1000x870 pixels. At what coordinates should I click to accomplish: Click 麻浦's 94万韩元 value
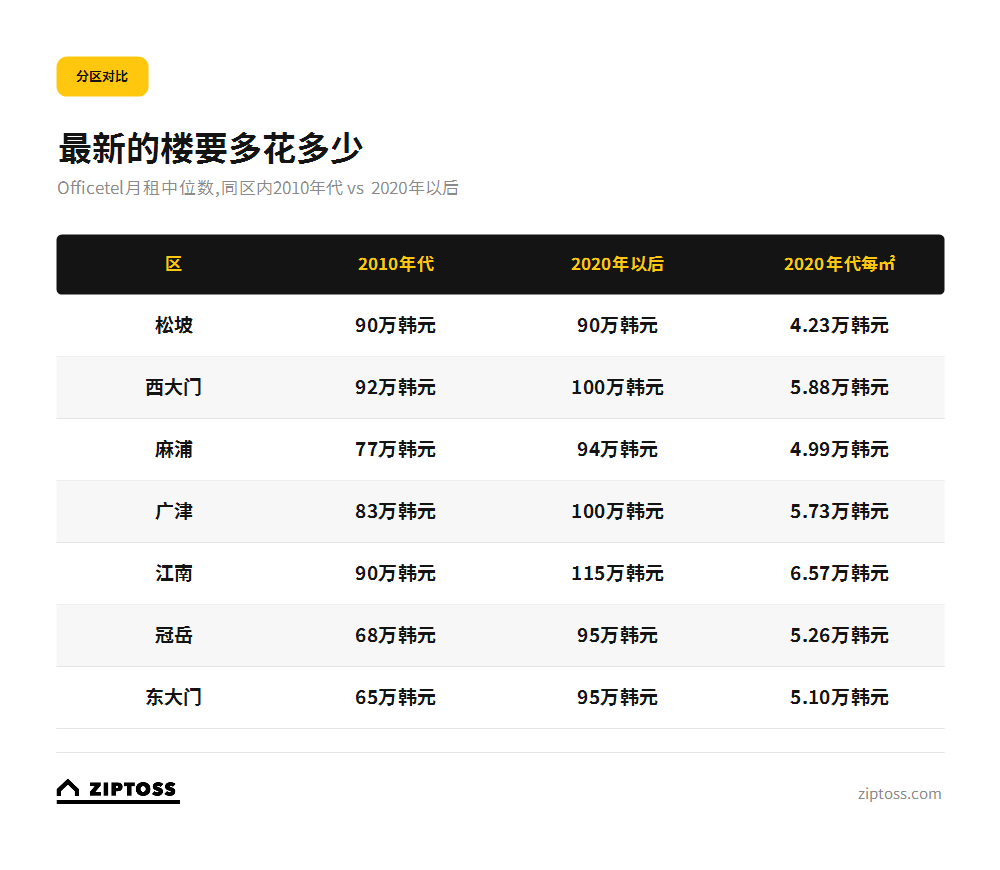click(617, 450)
